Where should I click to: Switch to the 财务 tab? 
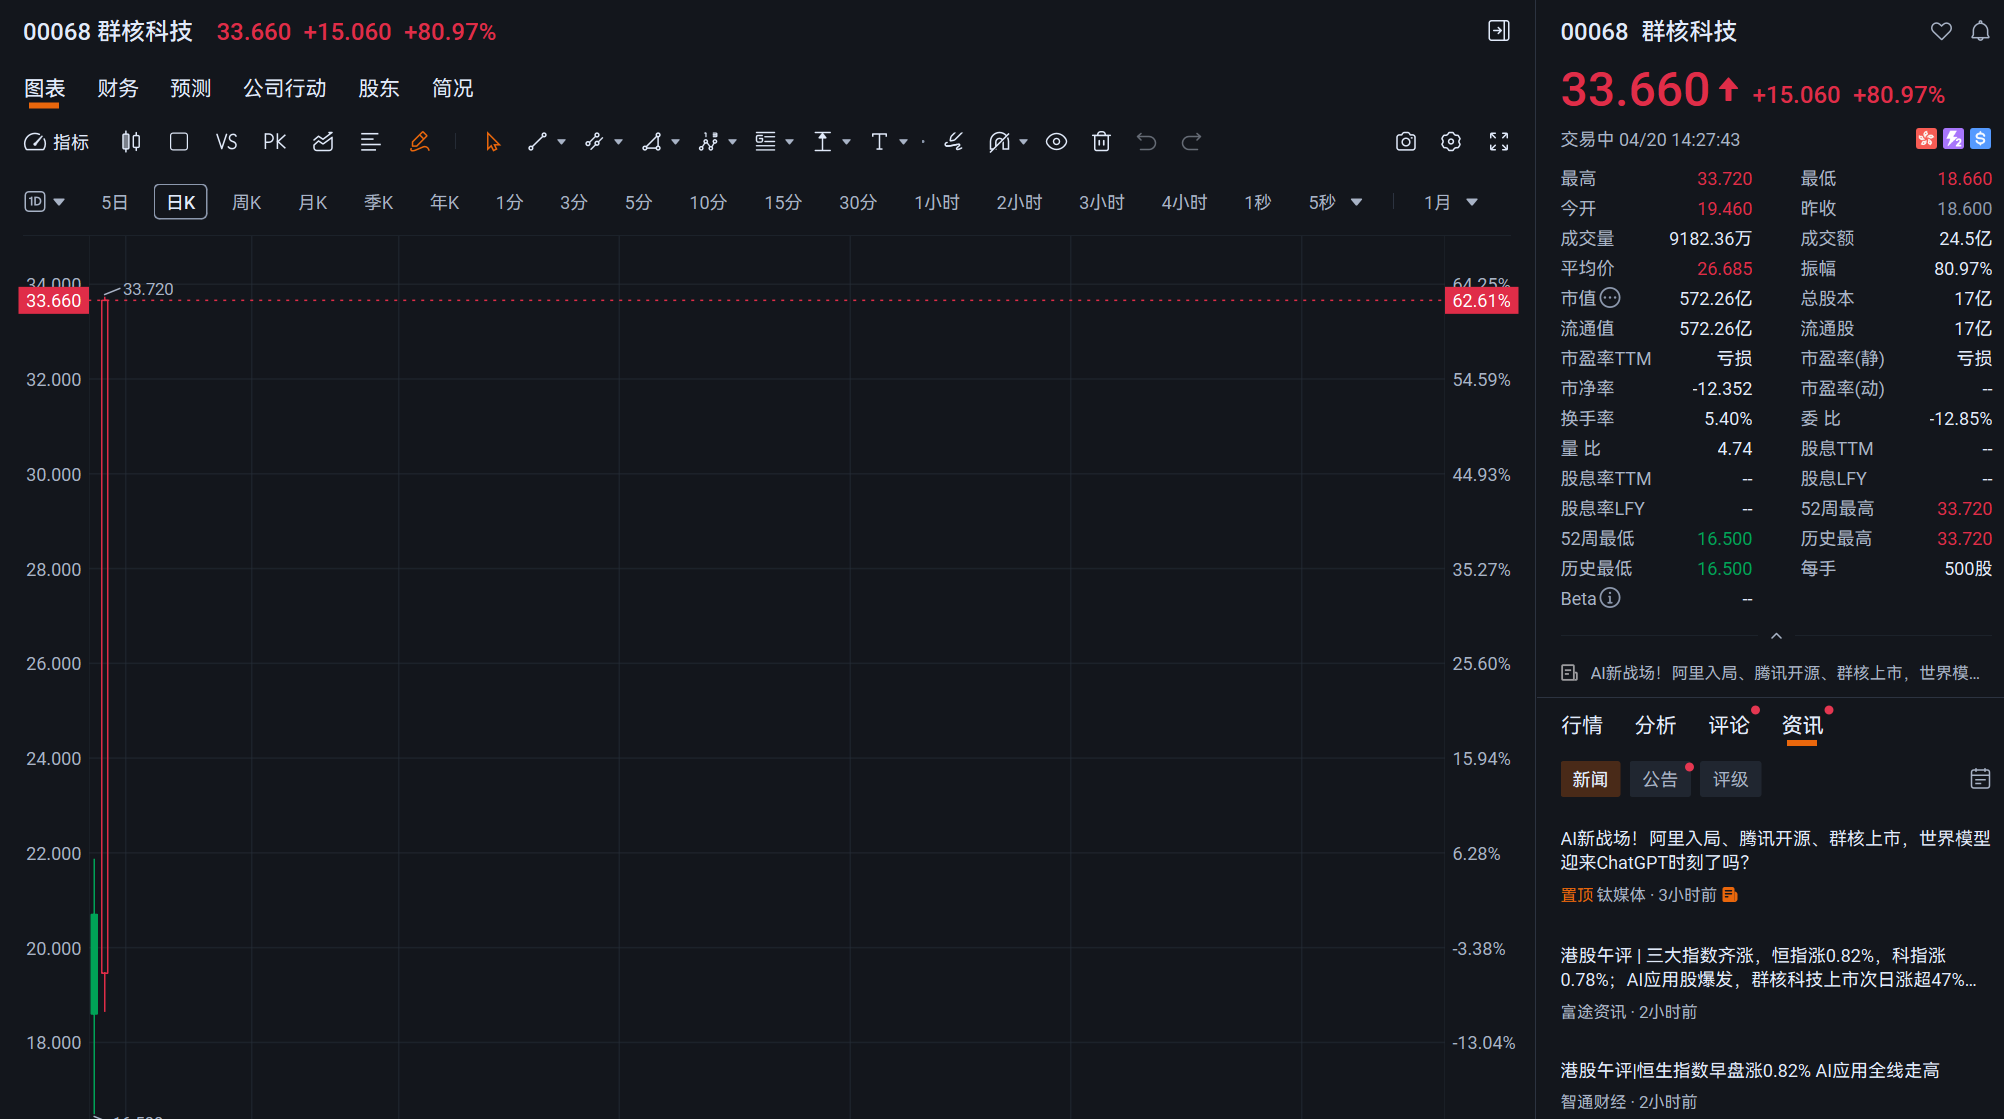(x=118, y=89)
